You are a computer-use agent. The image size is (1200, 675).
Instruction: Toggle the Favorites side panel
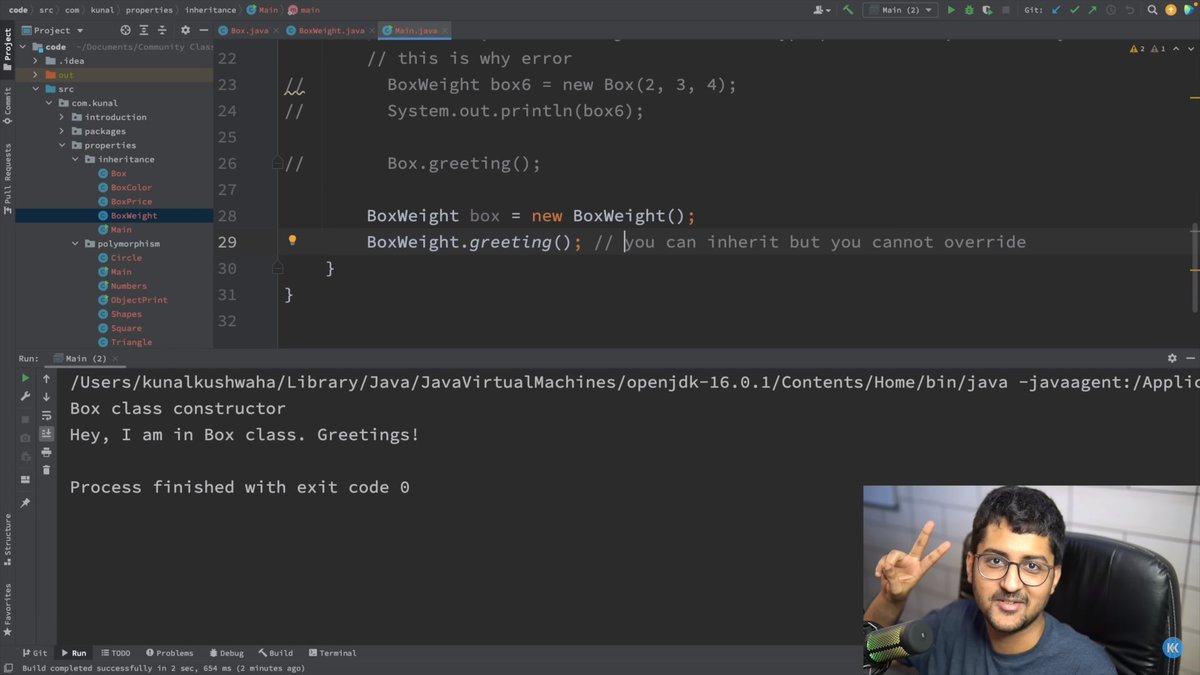click(x=7, y=610)
